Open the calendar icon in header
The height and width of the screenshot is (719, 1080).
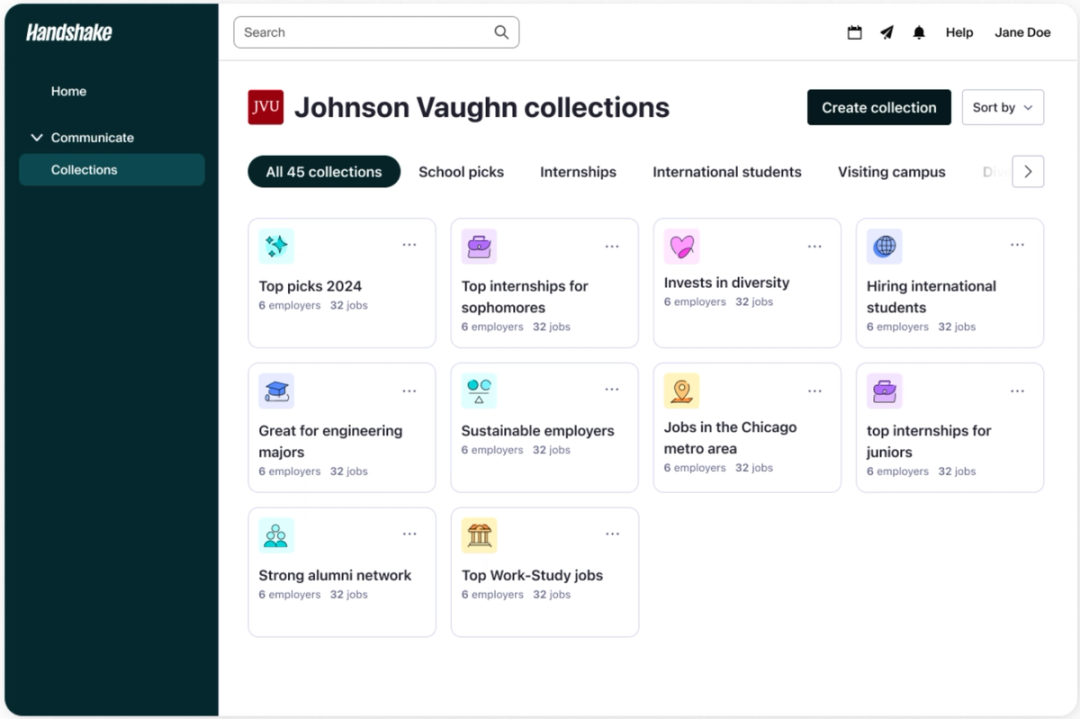pos(854,32)
